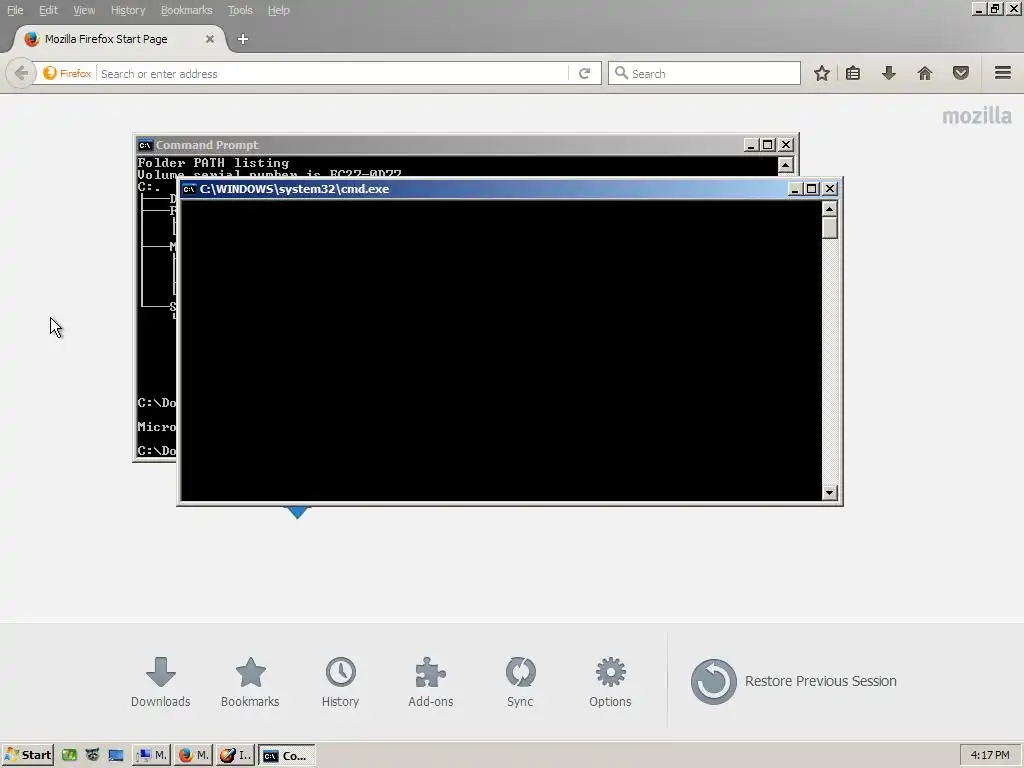Maximize the cmd.exe window
This screenshot has width=1024, height=768.
click(x=812, y=189)
